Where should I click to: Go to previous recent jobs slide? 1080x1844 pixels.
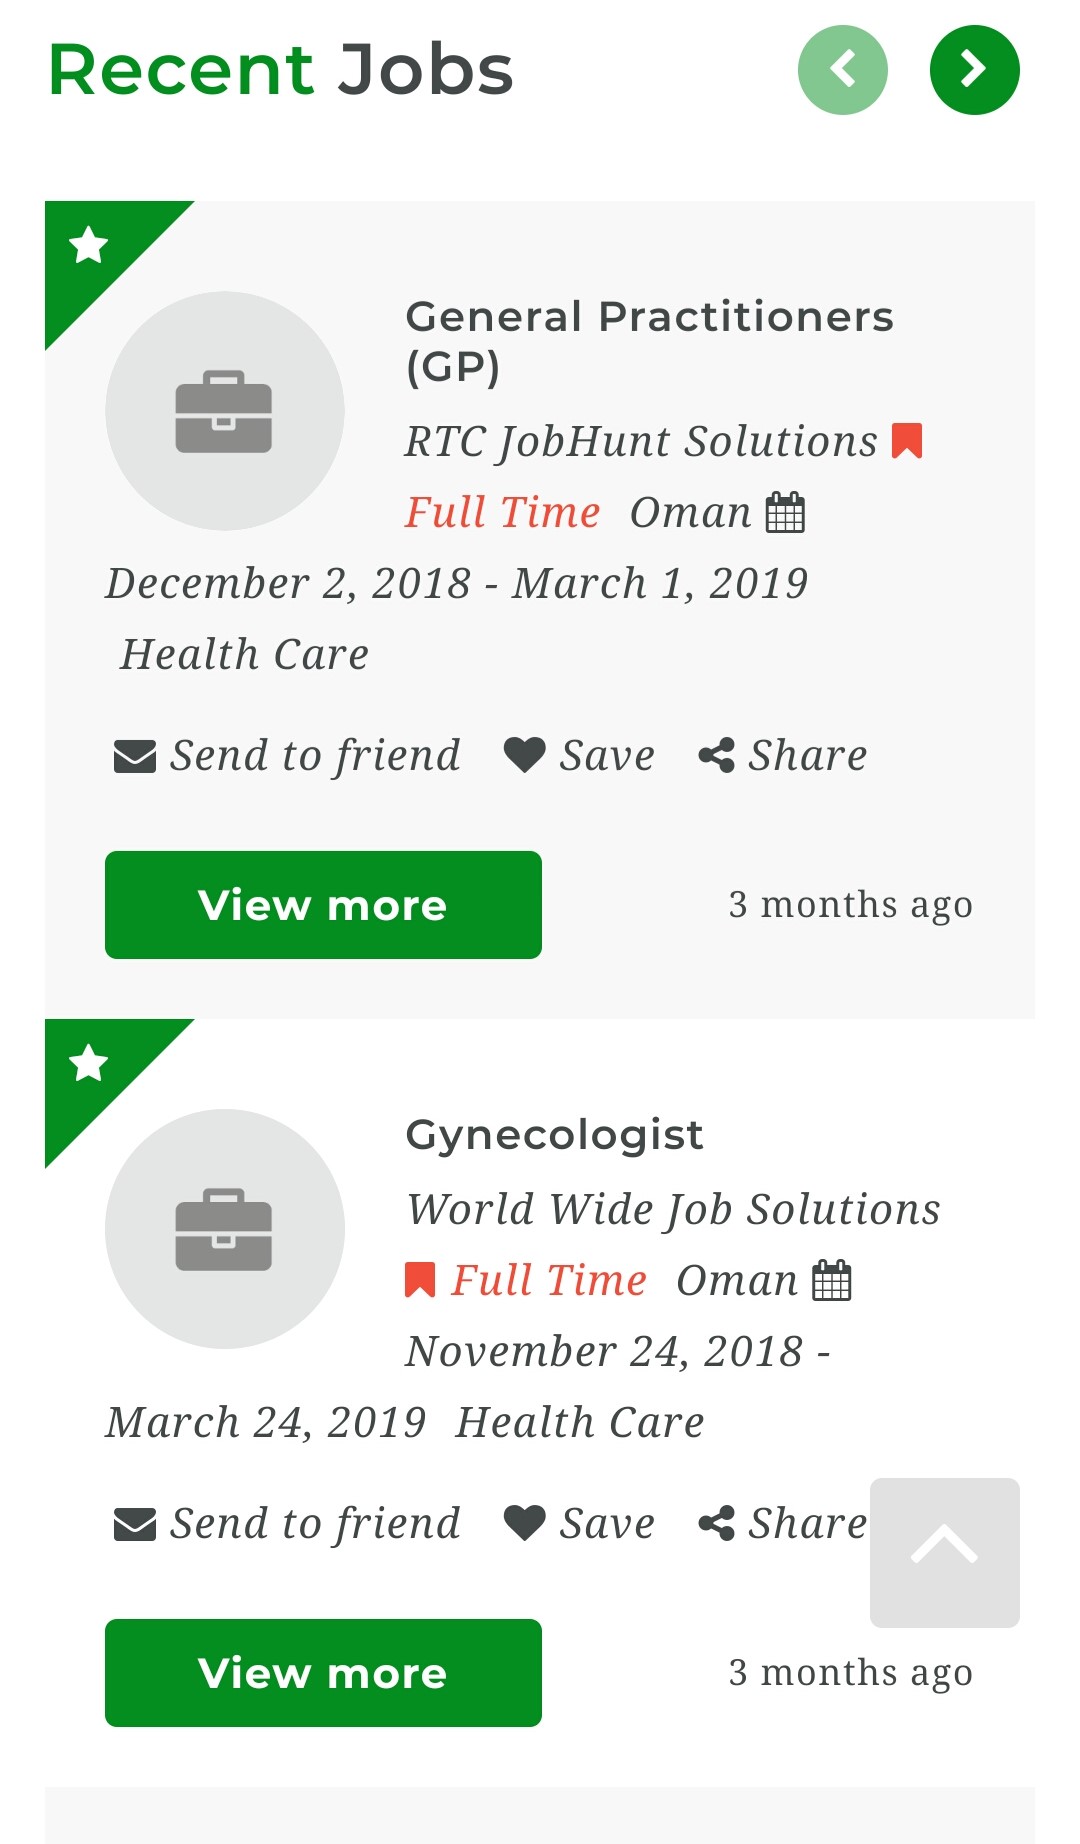842,70
